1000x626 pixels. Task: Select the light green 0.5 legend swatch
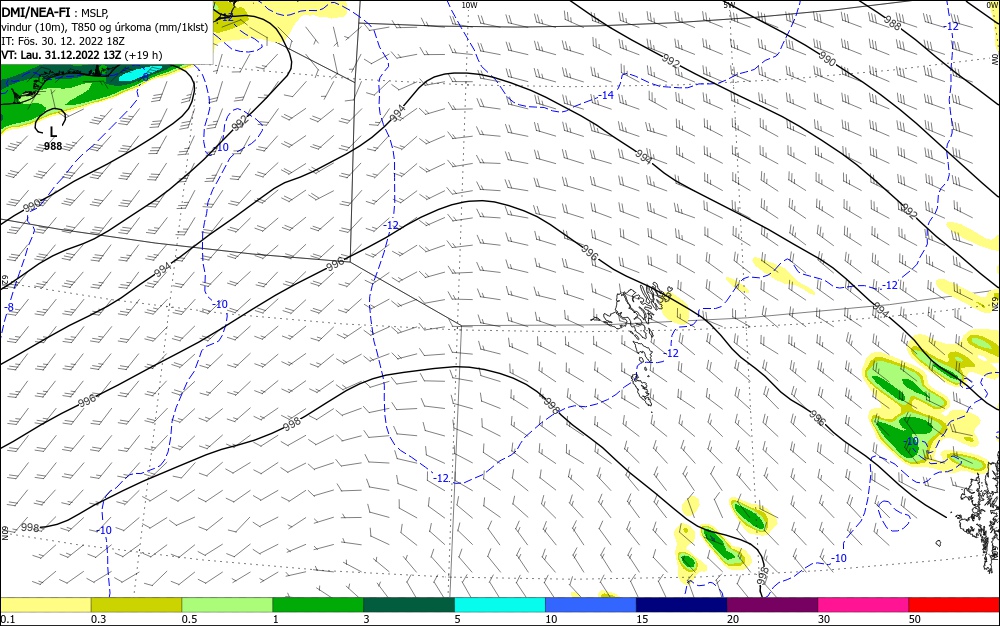227,605
